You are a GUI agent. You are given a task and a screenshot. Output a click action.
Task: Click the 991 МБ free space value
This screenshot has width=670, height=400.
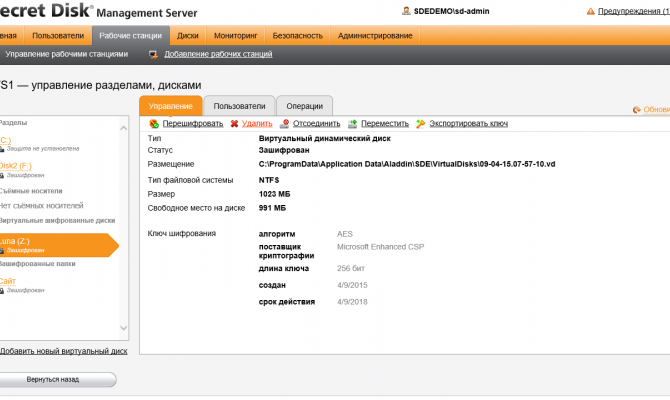(x=272, y=208)
